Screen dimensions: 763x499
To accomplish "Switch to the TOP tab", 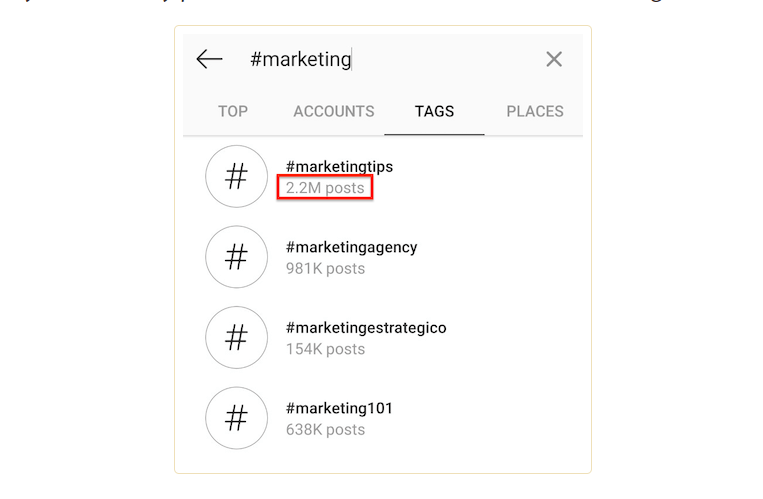I will [x=233, y=111].
